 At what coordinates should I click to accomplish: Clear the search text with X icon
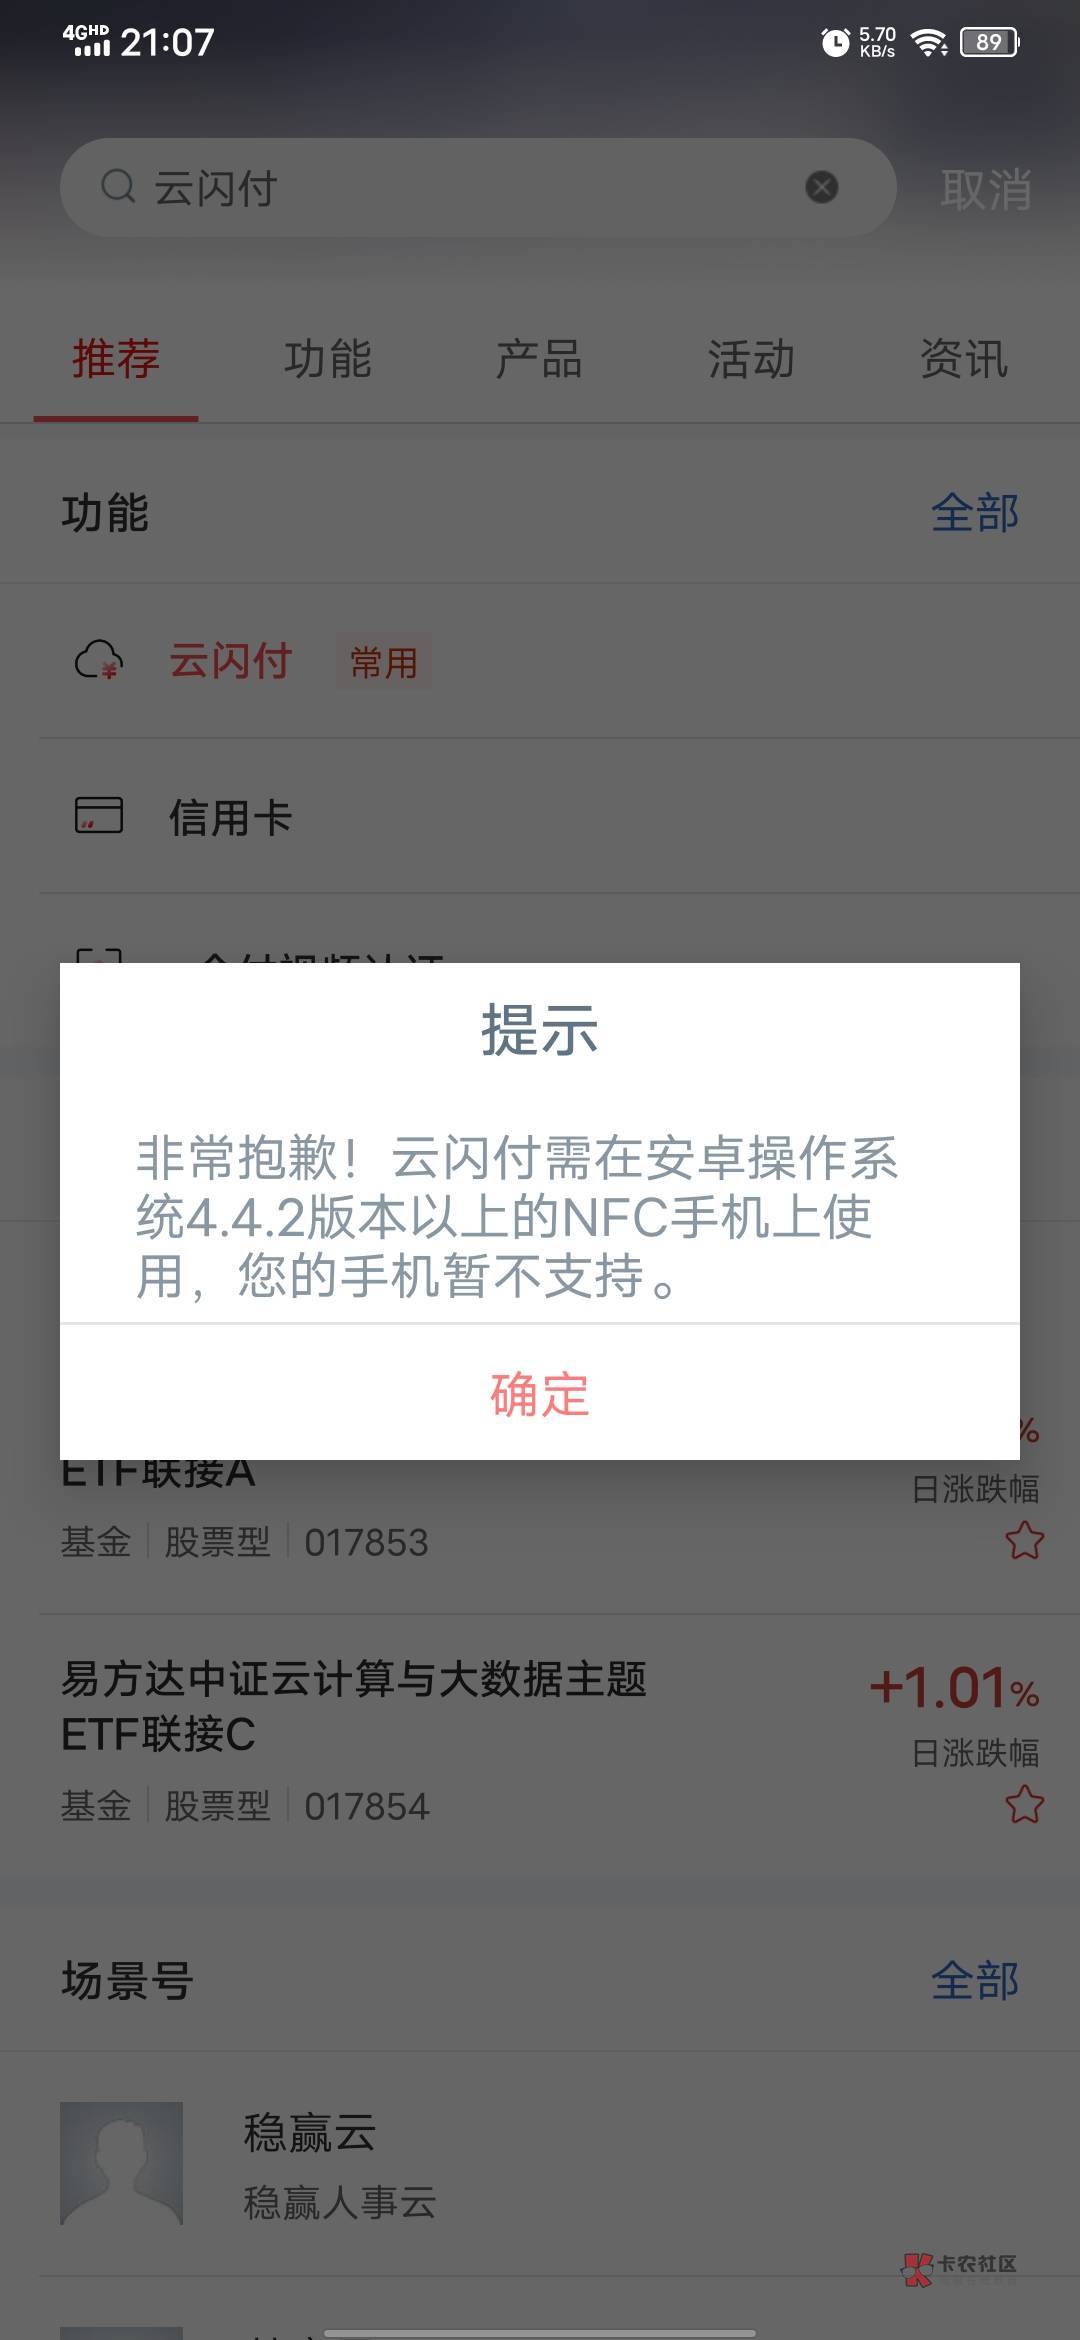click(822, 187)
